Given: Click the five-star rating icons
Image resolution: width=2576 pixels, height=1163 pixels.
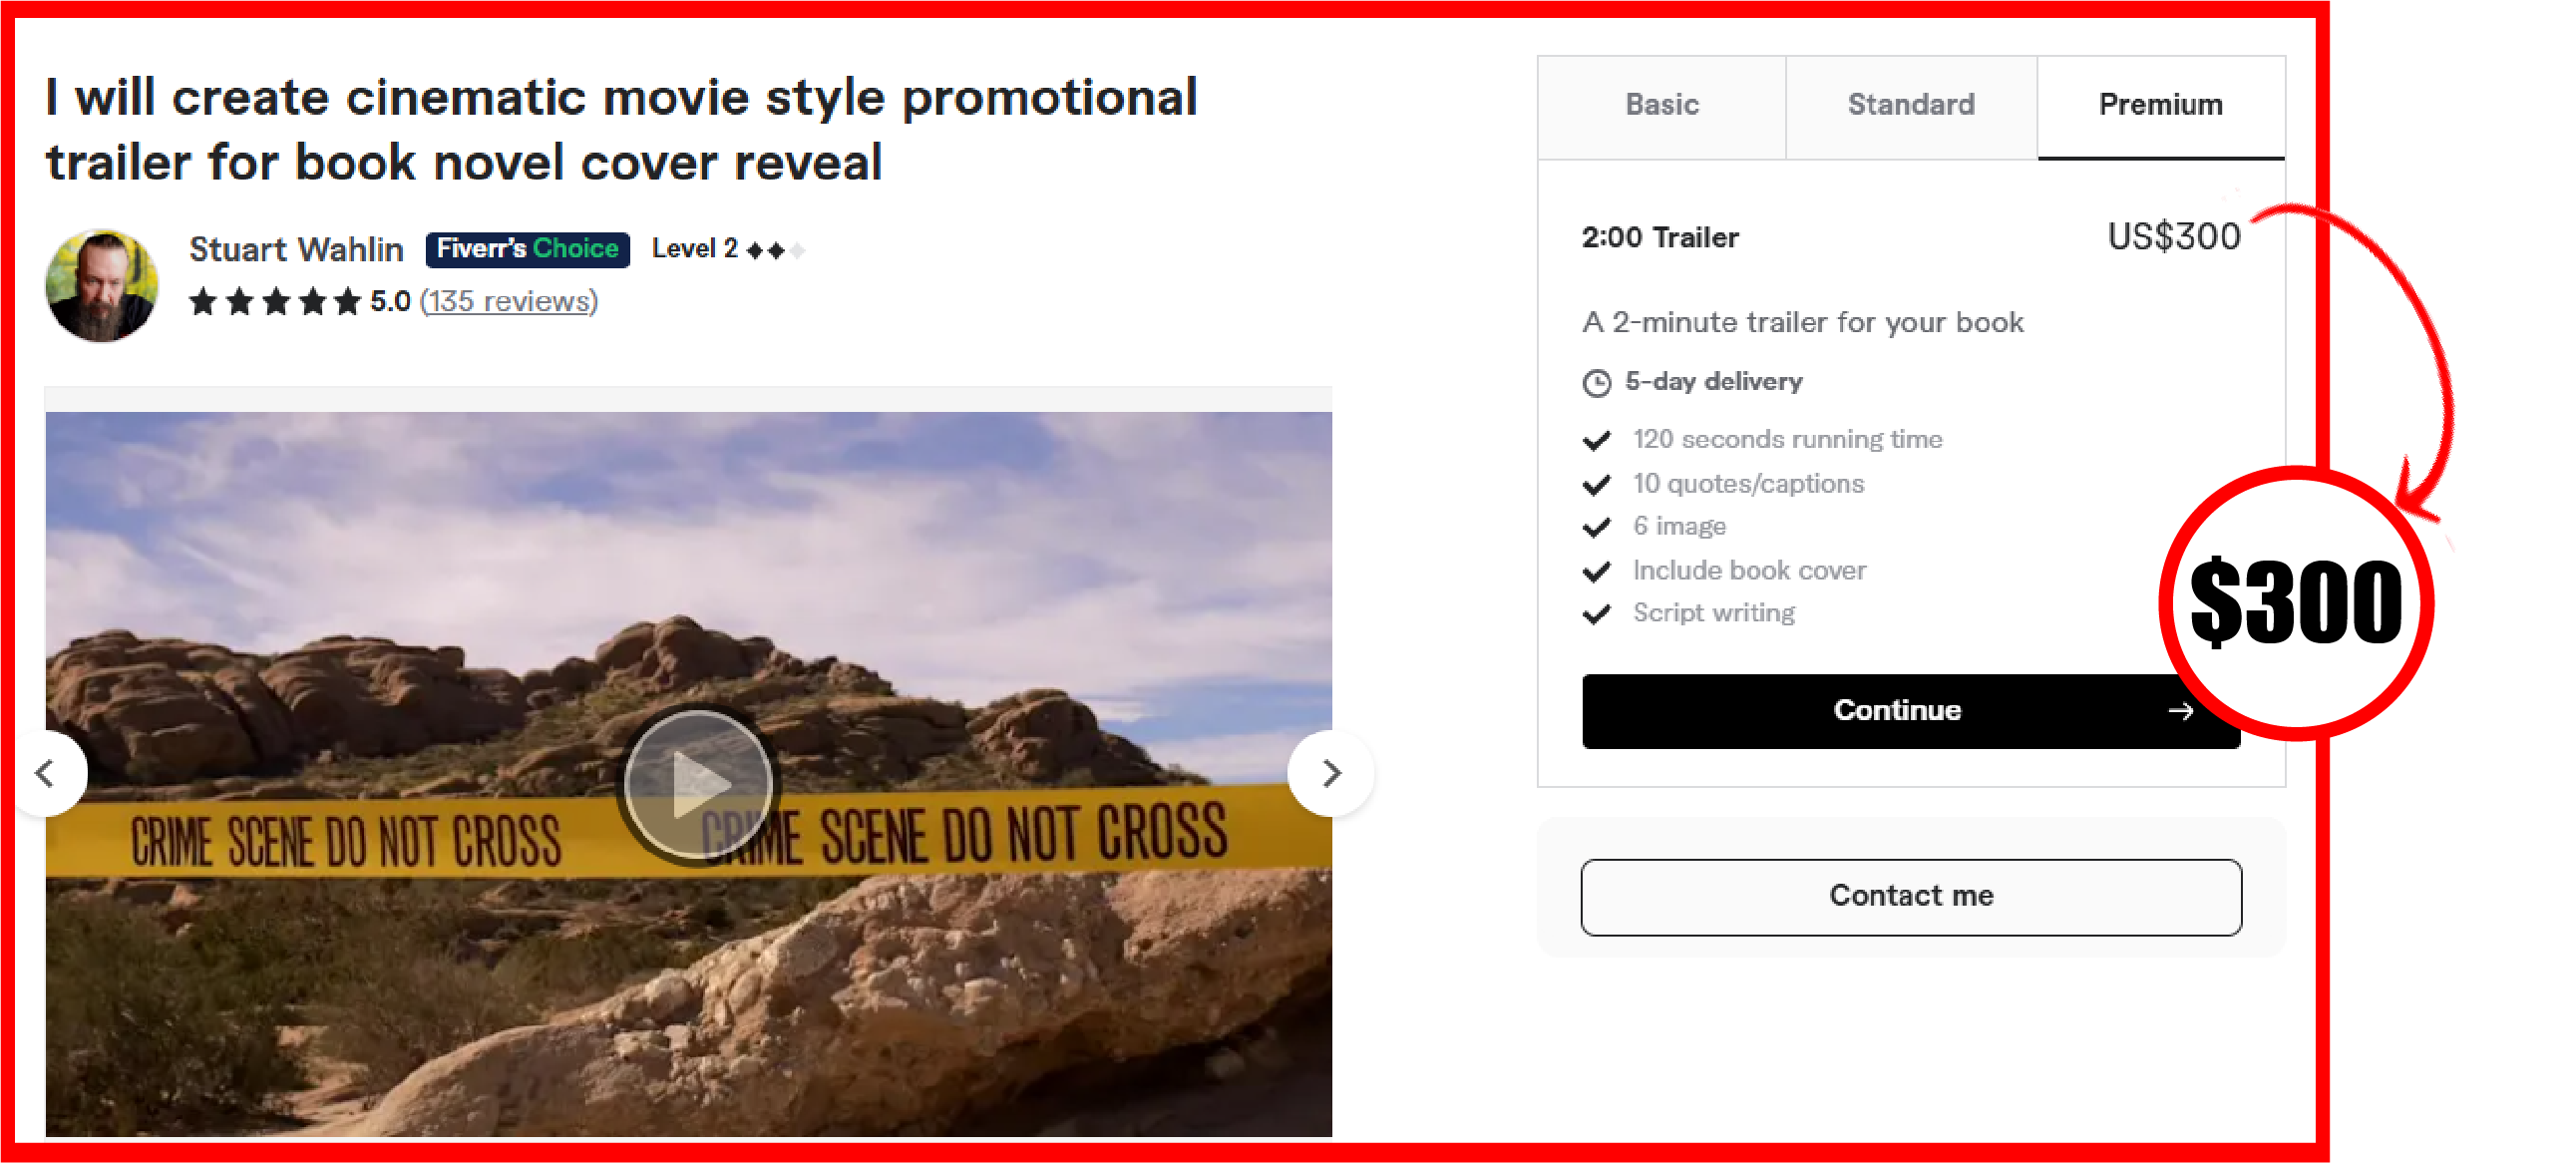Looking at the screenshot, I should [275, 301].
